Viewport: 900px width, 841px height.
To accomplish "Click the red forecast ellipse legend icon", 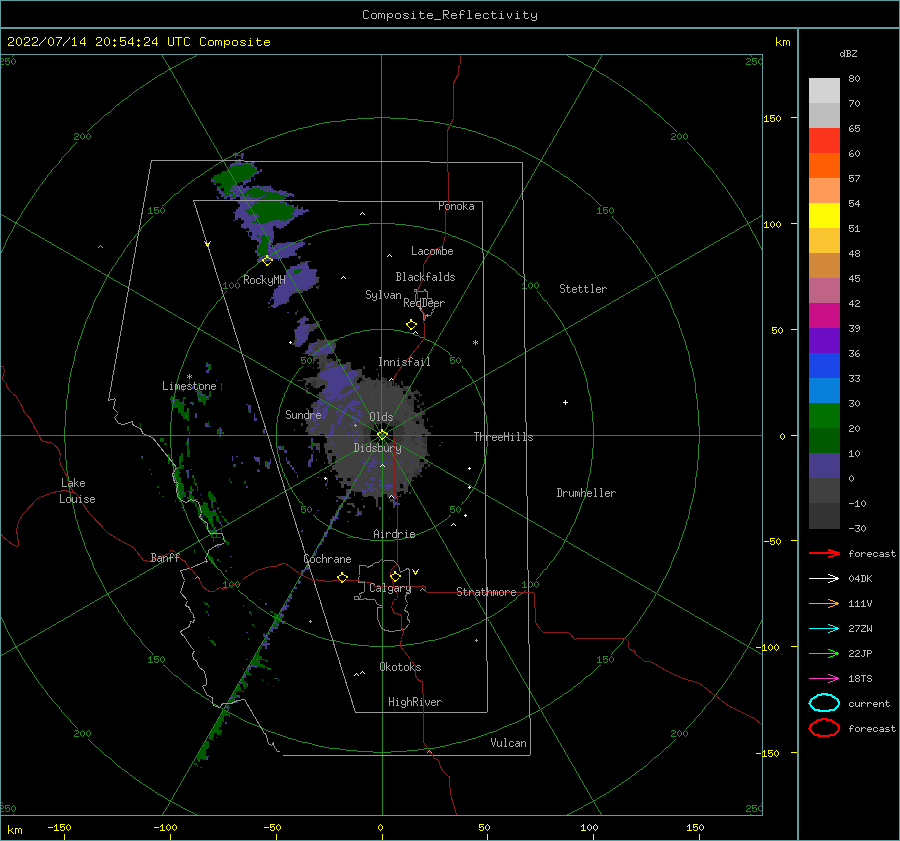I will (x=824, y=728).
